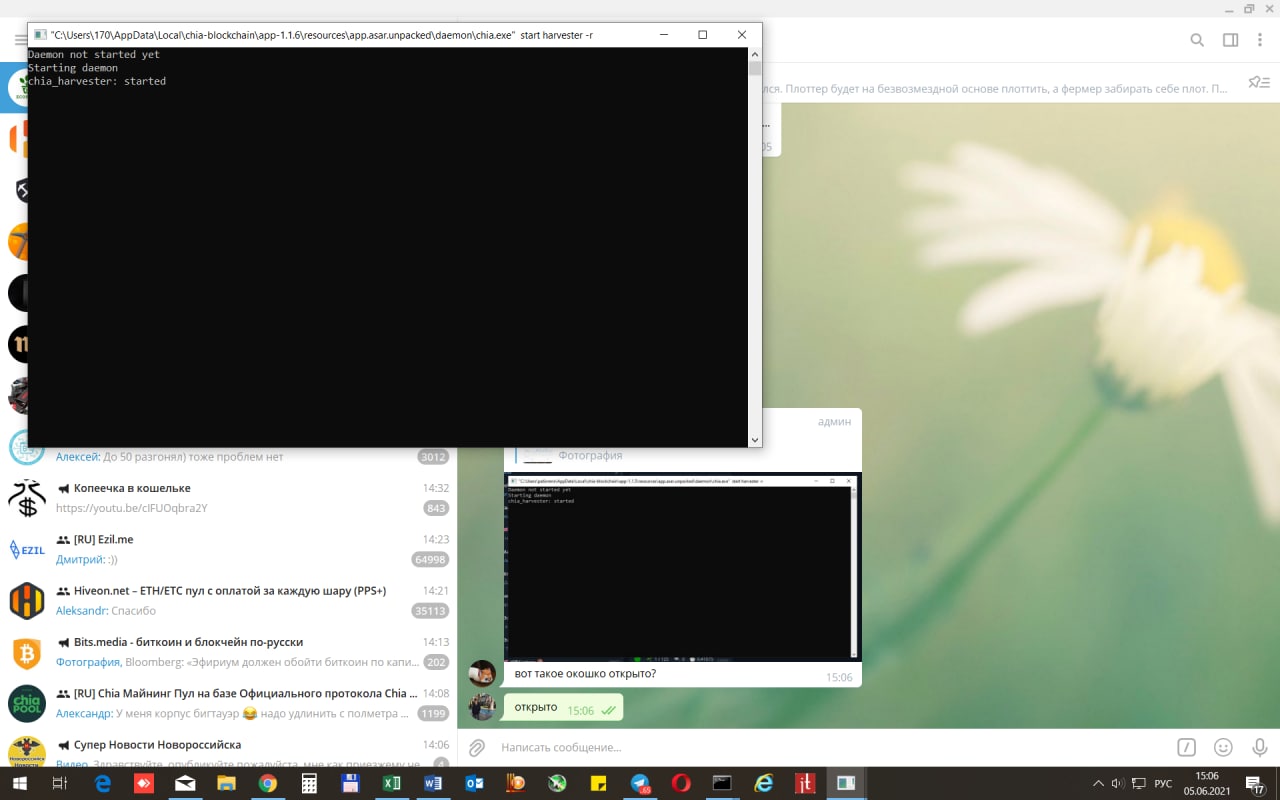Viewport: 1280px width, 800px height.
Task: Open Sticky Notes yellow icon on taskbar
Action: click(x=598, y=784)
